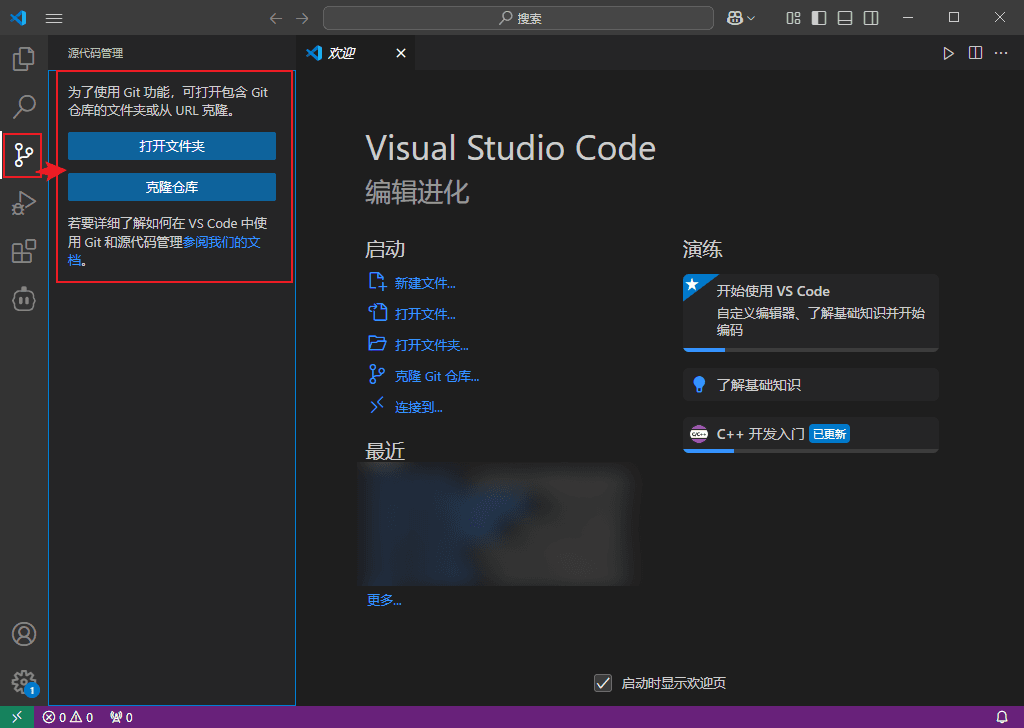
Task: Close the 欢迎 tab
Action: pos(401,53)
